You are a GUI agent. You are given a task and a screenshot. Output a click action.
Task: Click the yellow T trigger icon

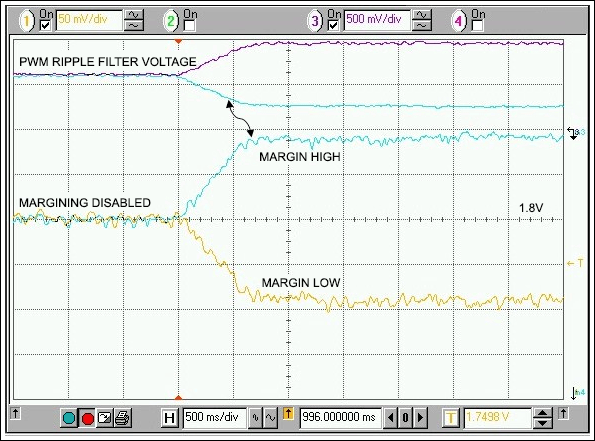451,418
